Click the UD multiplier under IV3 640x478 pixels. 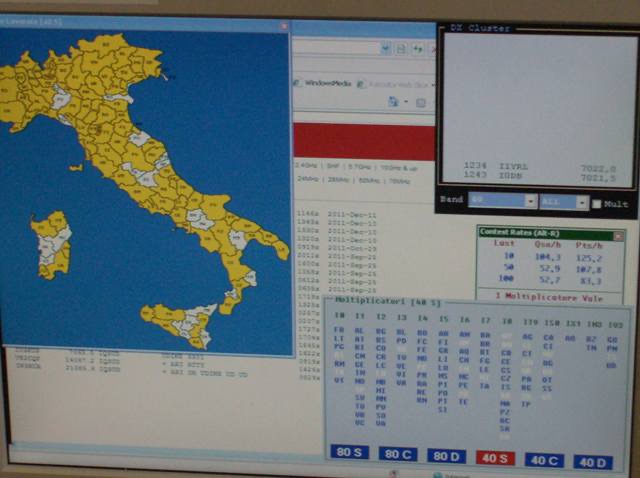(611, 365)
